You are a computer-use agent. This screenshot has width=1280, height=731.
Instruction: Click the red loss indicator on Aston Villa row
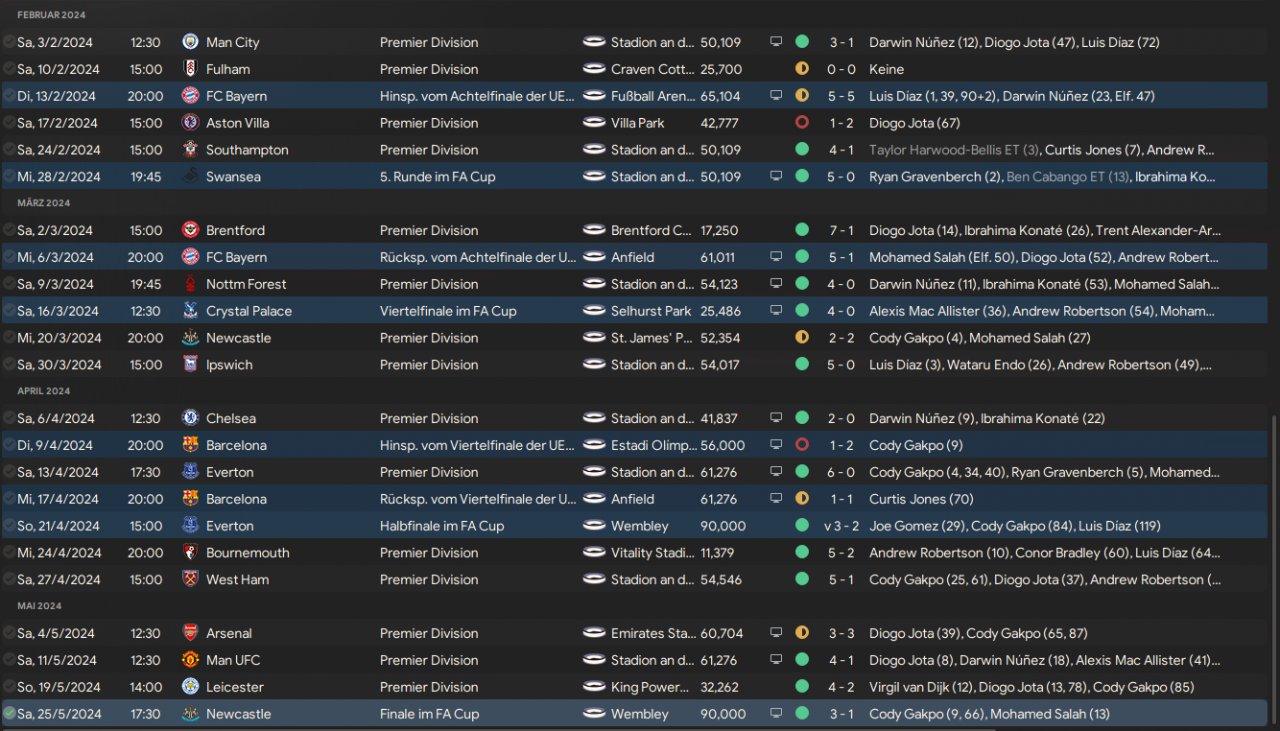(802, 123)
